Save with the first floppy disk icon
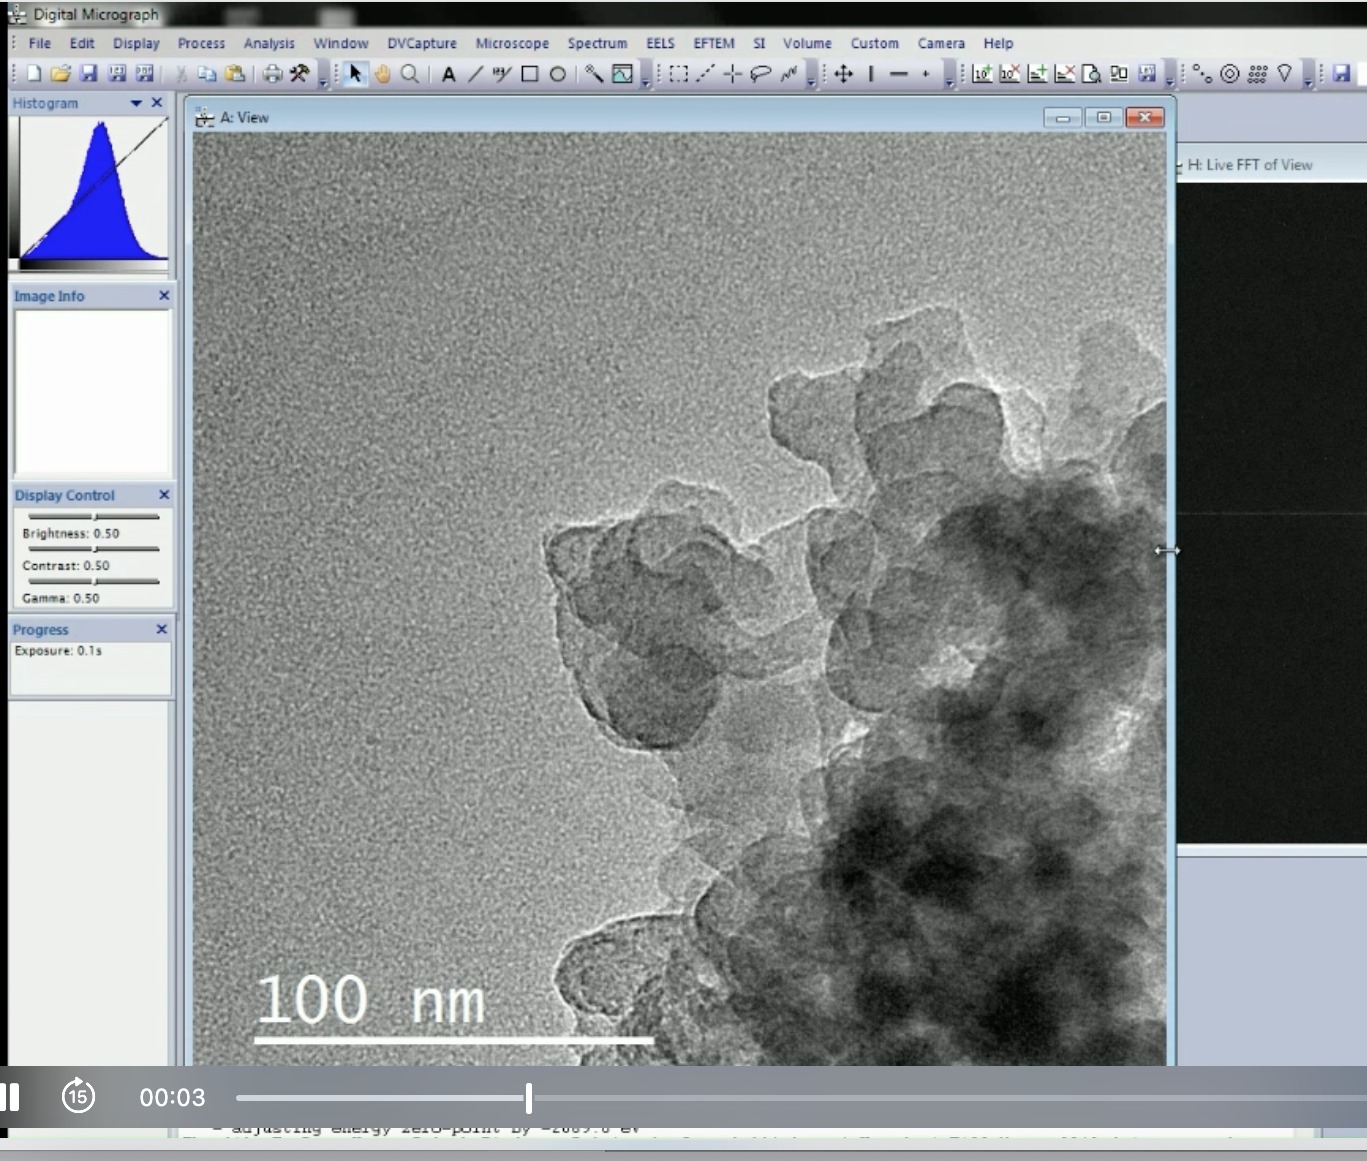 (88, 74)
